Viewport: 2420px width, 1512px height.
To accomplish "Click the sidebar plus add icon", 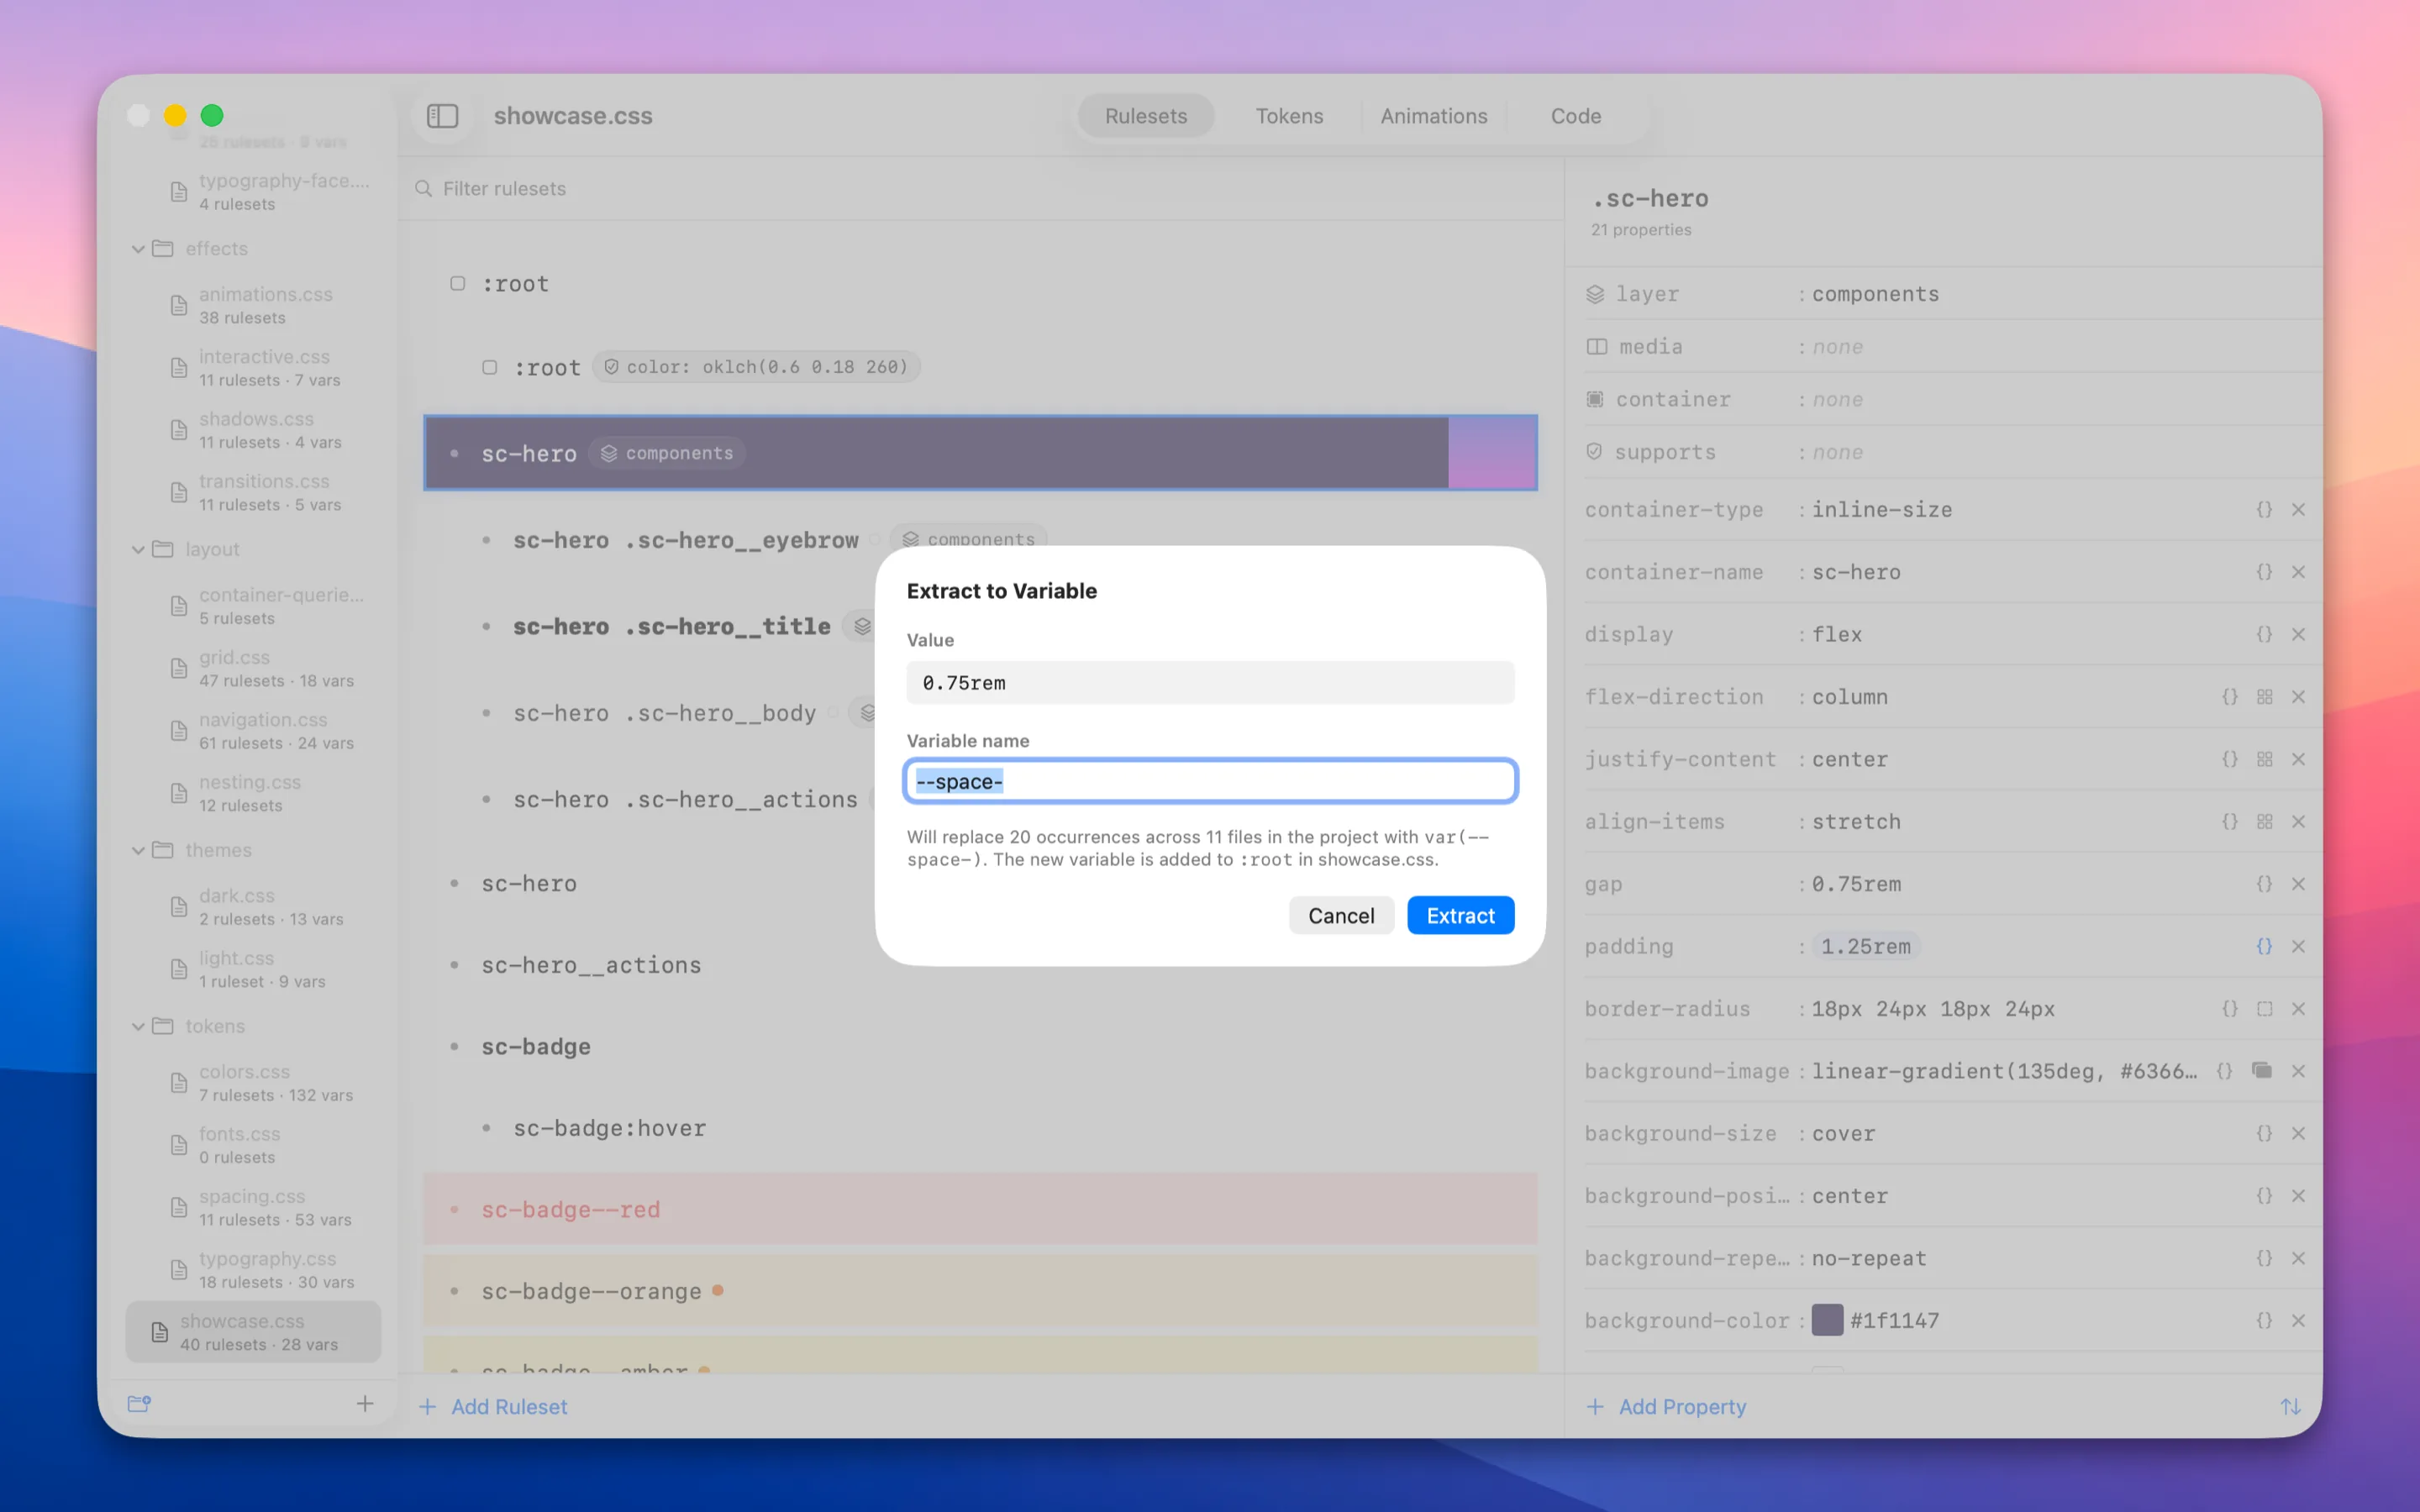I will click(x=365, y=1404).
